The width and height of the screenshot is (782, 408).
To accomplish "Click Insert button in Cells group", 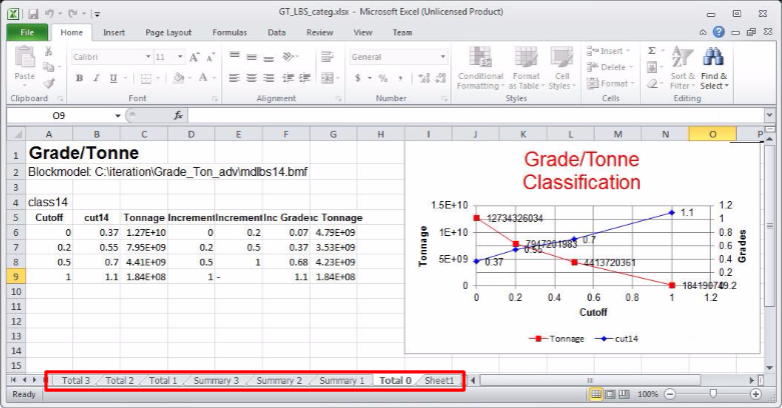I will (611, 51).
